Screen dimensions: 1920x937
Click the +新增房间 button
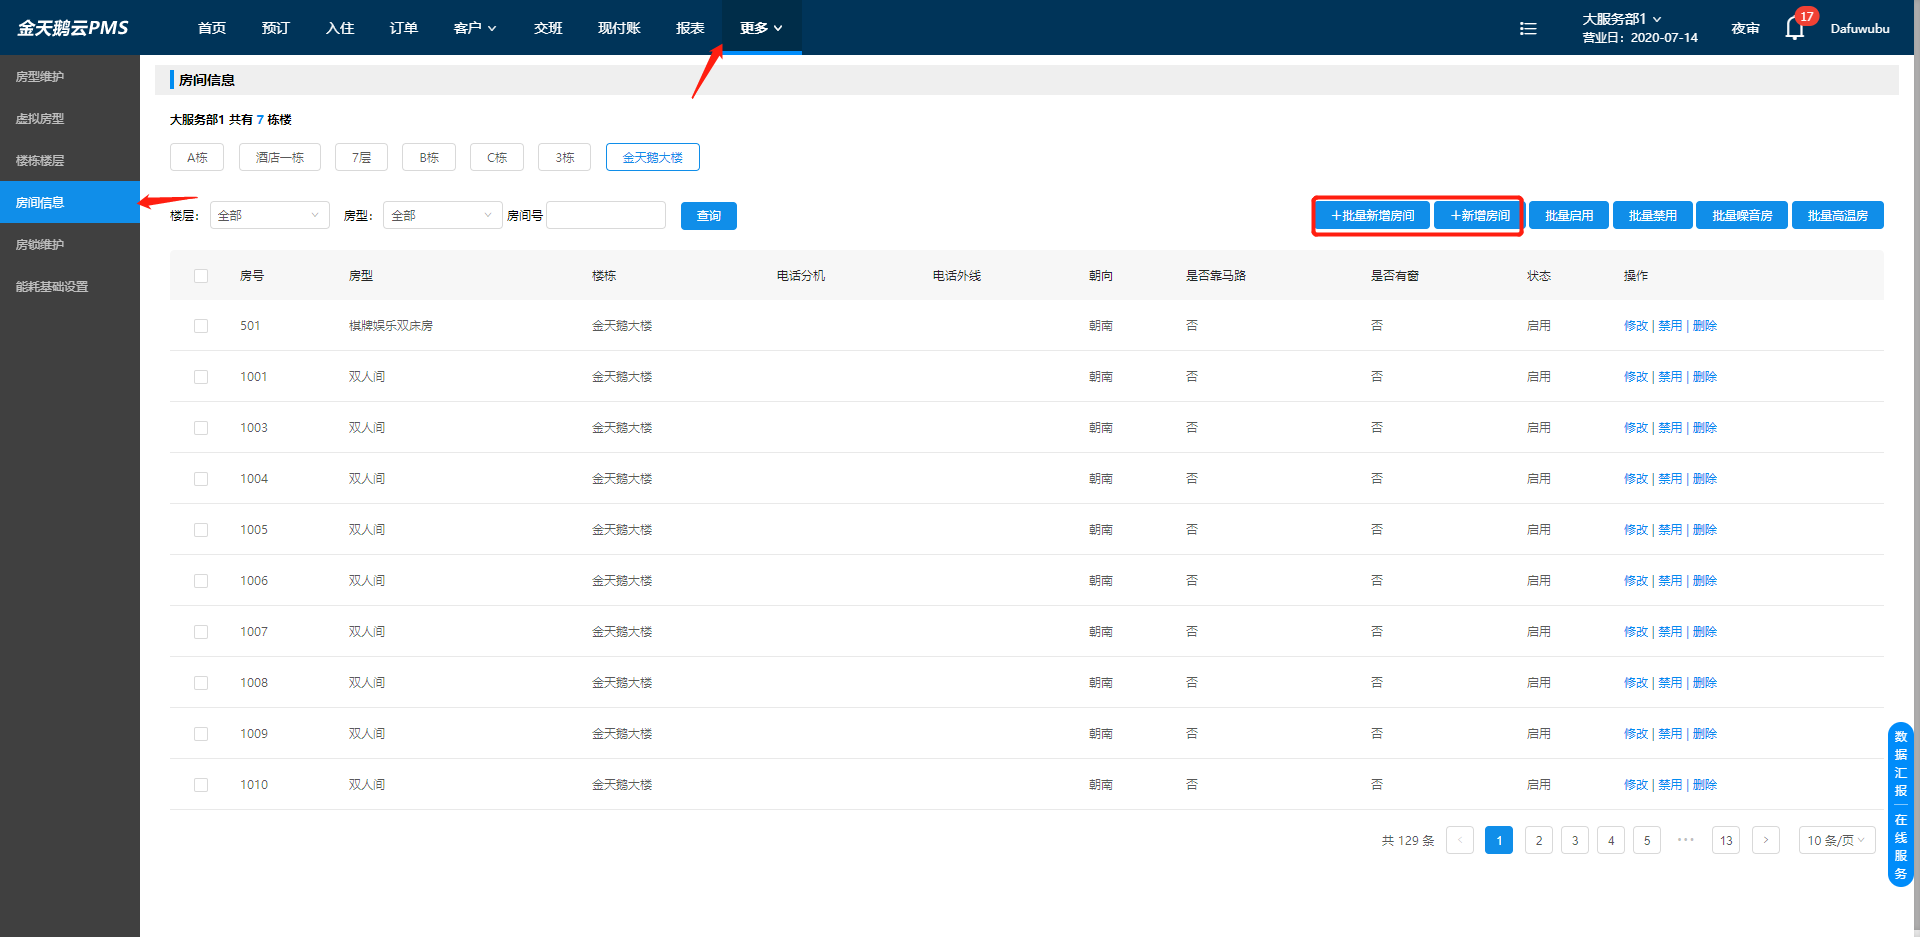pos(1480,215)
